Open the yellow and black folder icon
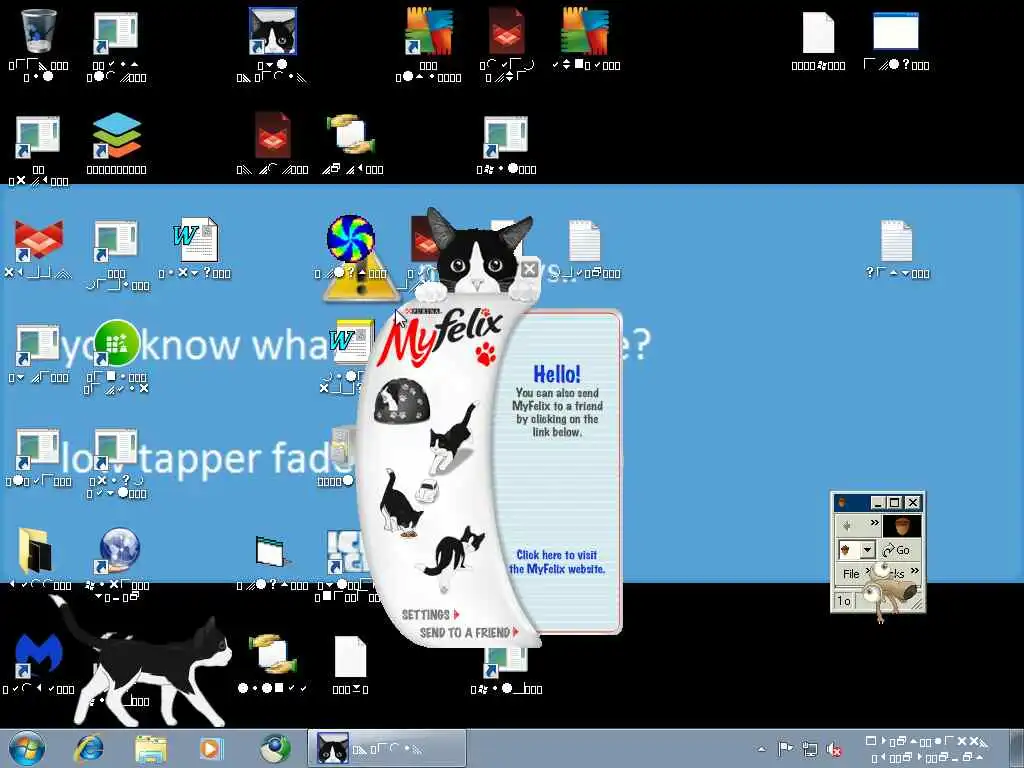 pos(36,551)
